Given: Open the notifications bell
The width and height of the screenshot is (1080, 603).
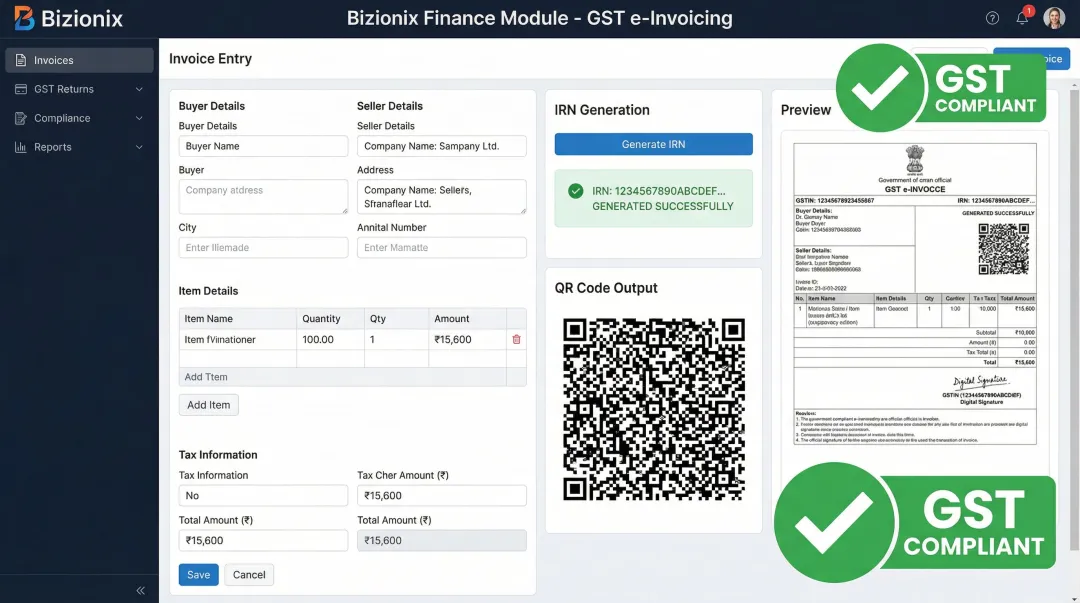Looking at the screenshot, I should click(x=1022, y=18).
